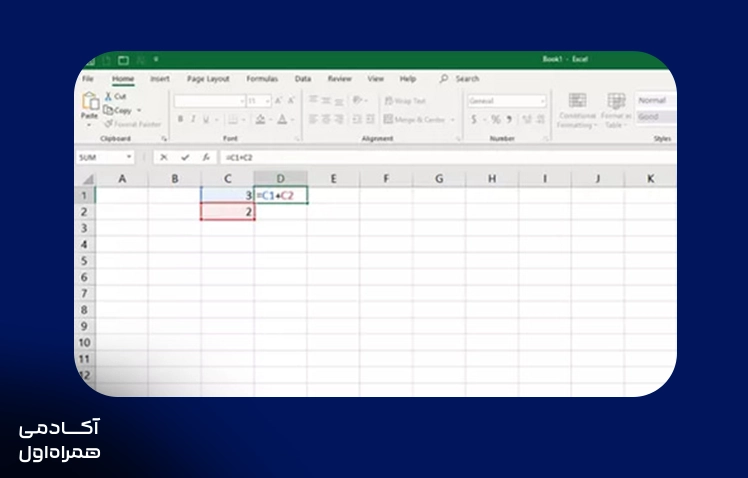Screen dimensions: 748x478
Task: Apply the Normal cell style
Action: pos(655,100)
